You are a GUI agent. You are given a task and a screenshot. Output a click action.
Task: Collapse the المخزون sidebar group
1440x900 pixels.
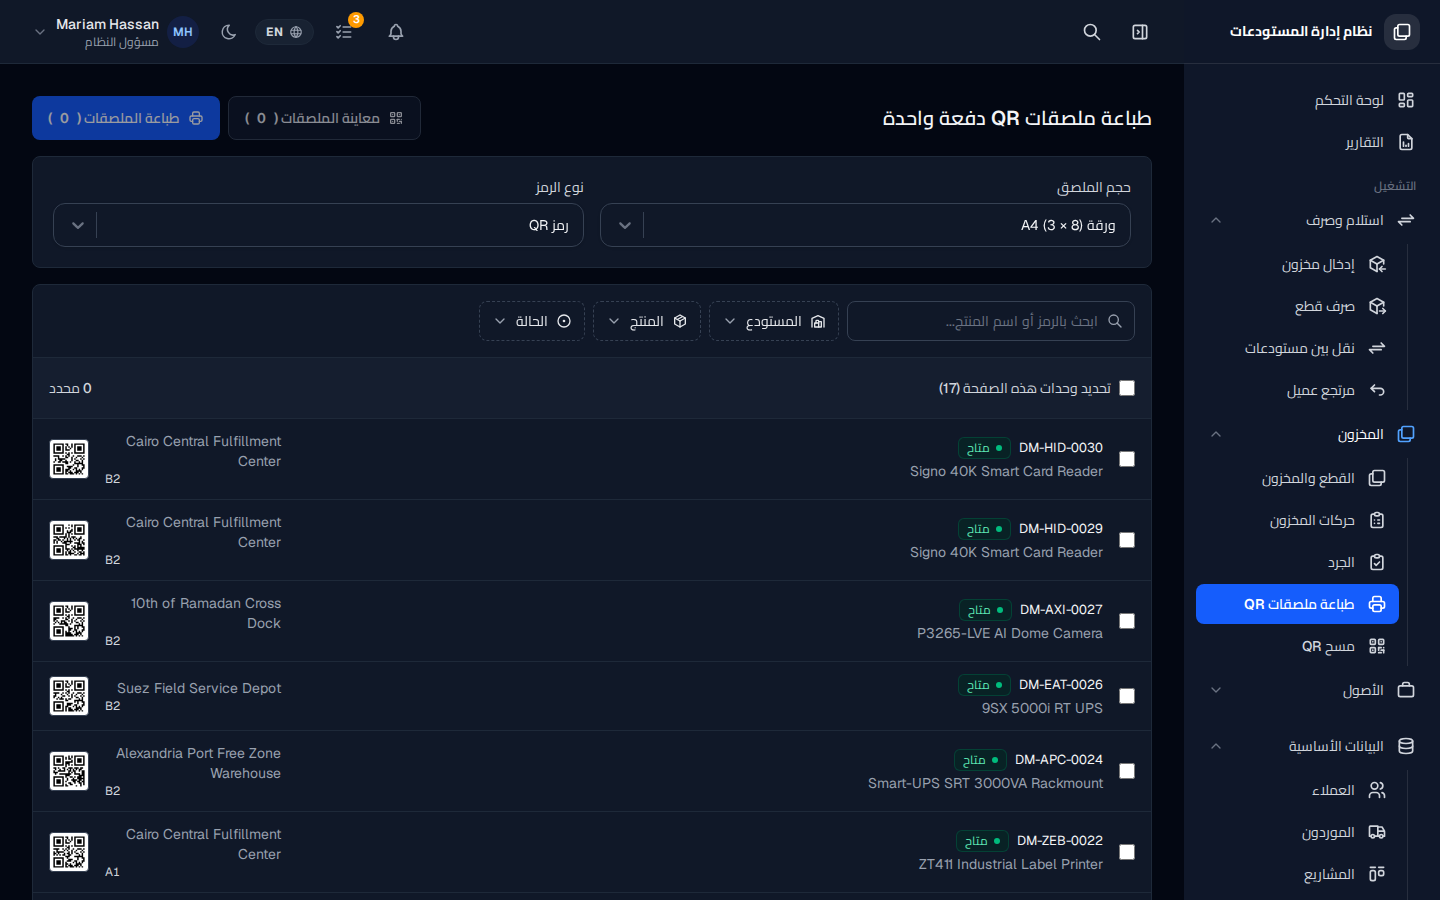coord(1310,434)
